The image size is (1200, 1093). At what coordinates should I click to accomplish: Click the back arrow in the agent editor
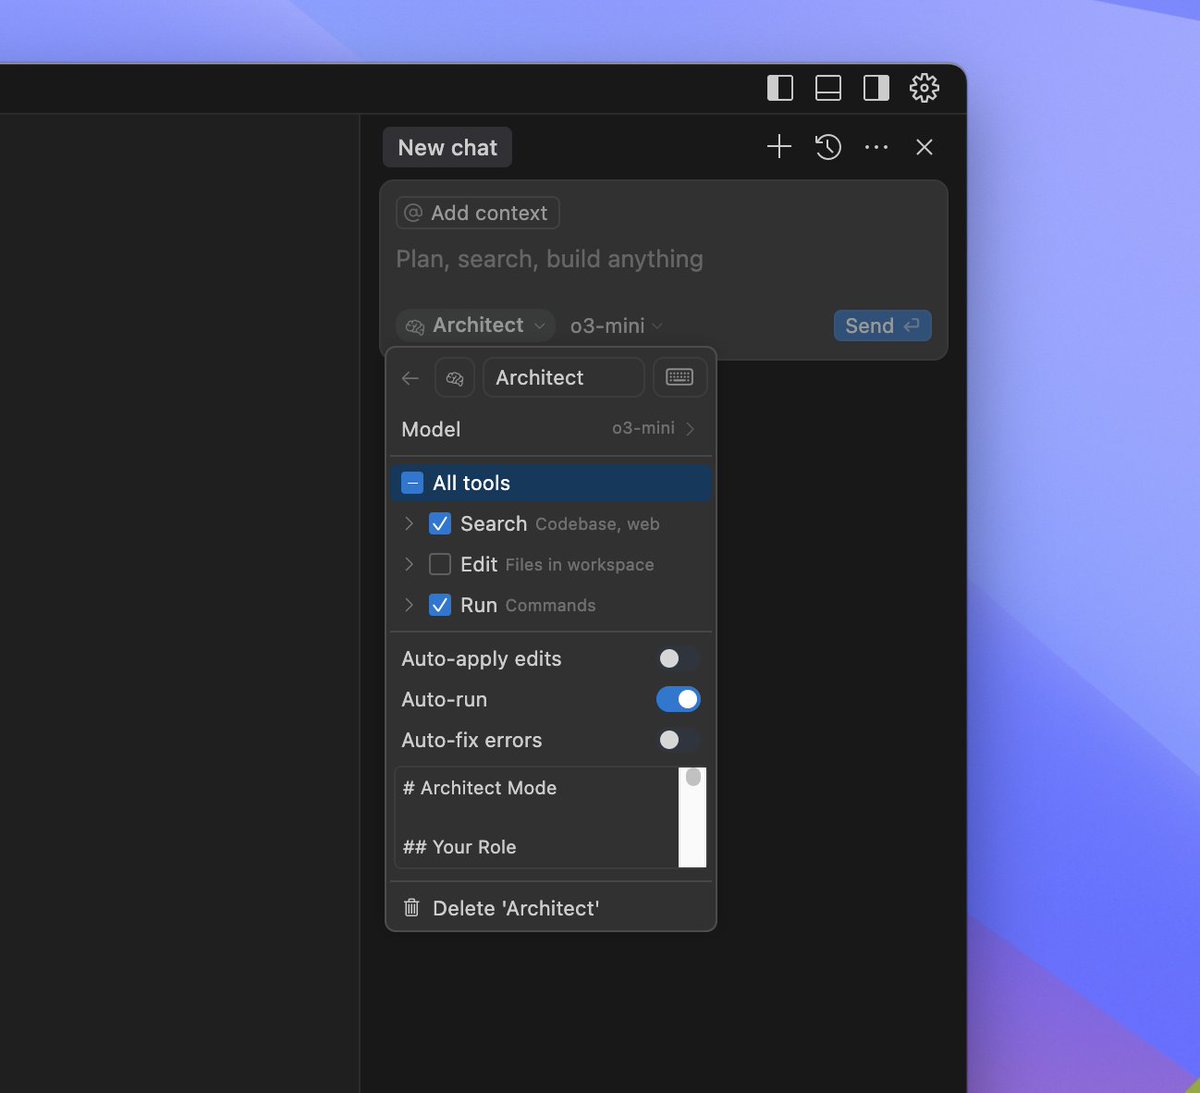[410, 378]
